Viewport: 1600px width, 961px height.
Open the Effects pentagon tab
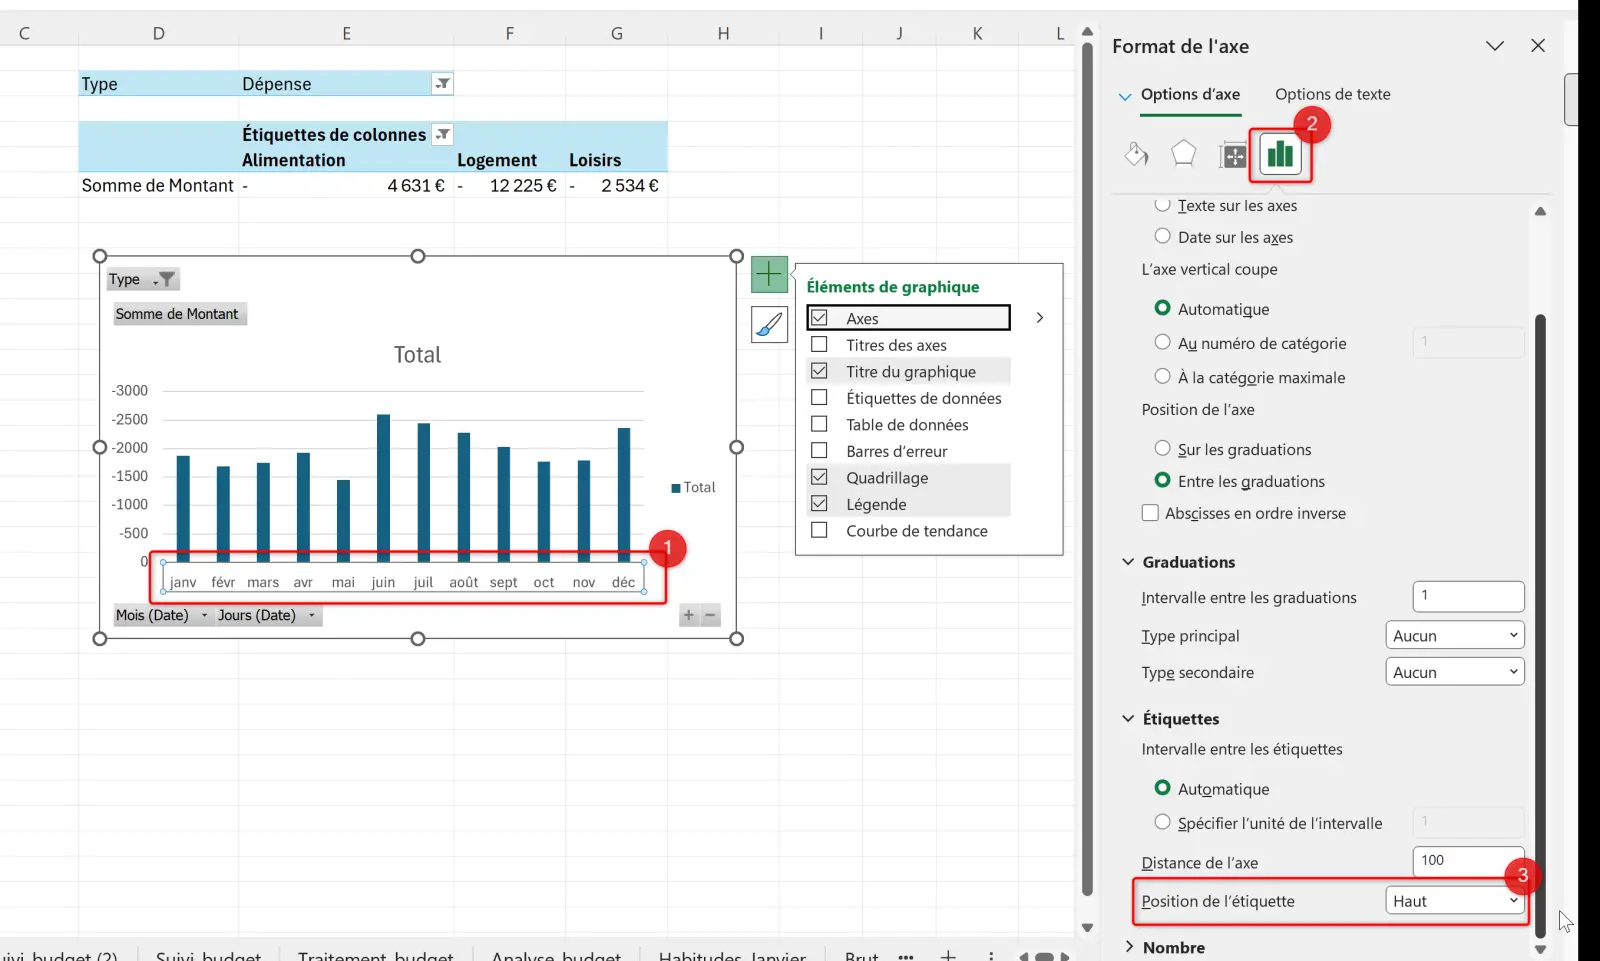click(1183, 154)
